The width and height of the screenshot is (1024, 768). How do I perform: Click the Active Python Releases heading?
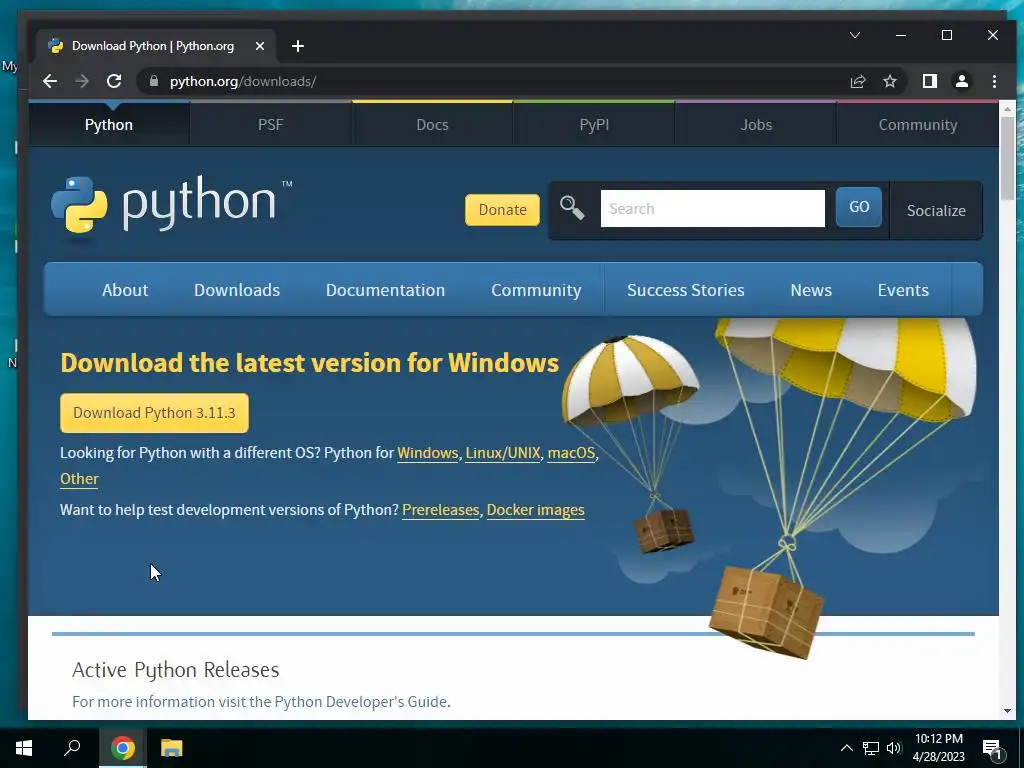tap(176, 670)
